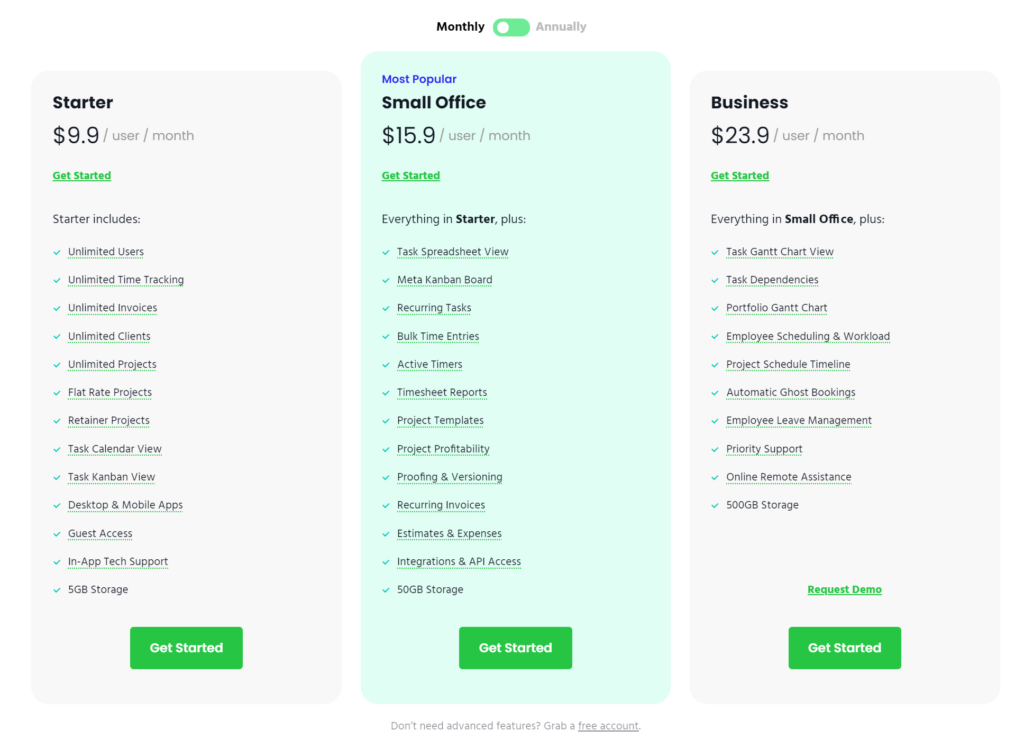Open the Meta Kanban Board feature link
Viewport: 1024px width, 740px height.
(444, 280)
